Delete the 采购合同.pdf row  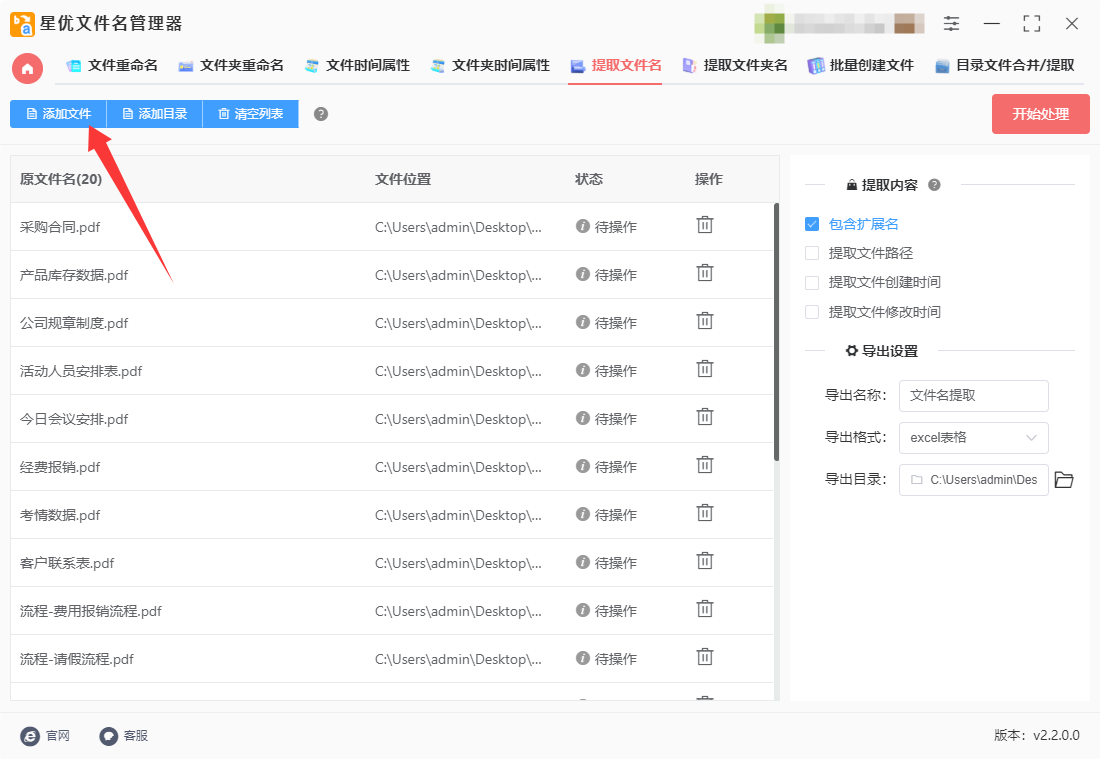pyautogui.click(x=705, y=225)
